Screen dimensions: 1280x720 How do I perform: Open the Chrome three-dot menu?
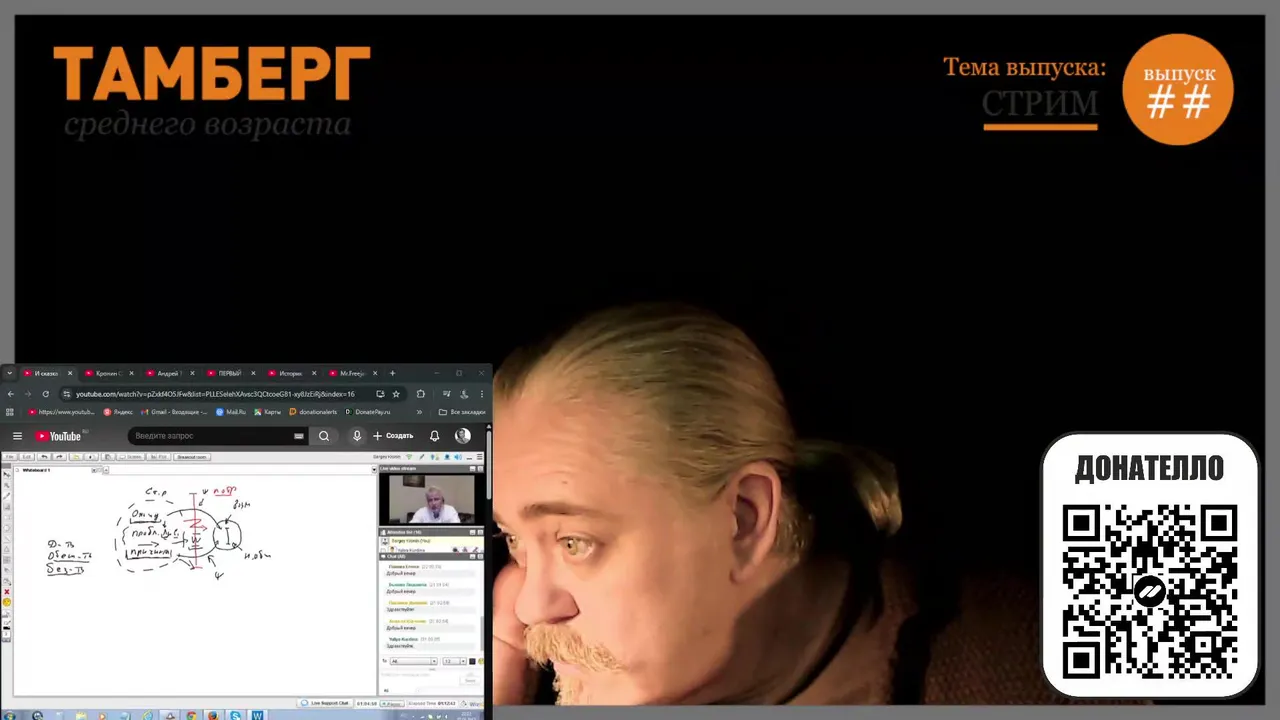(x=482, y=394)
